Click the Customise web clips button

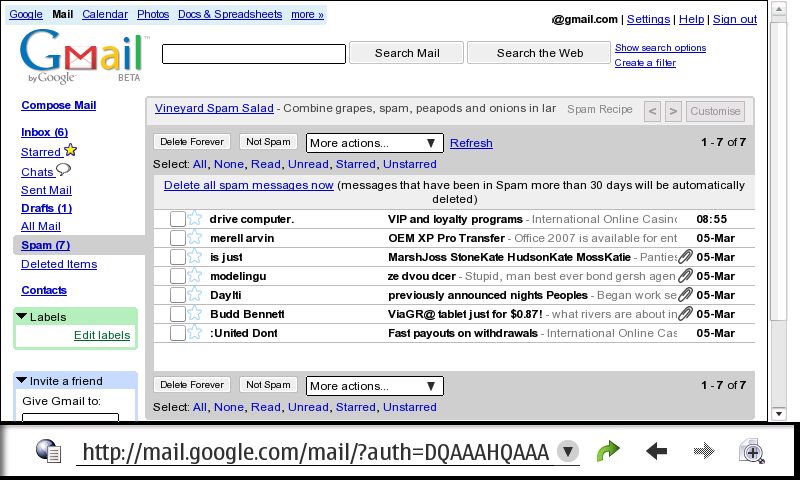click(715, 111)
